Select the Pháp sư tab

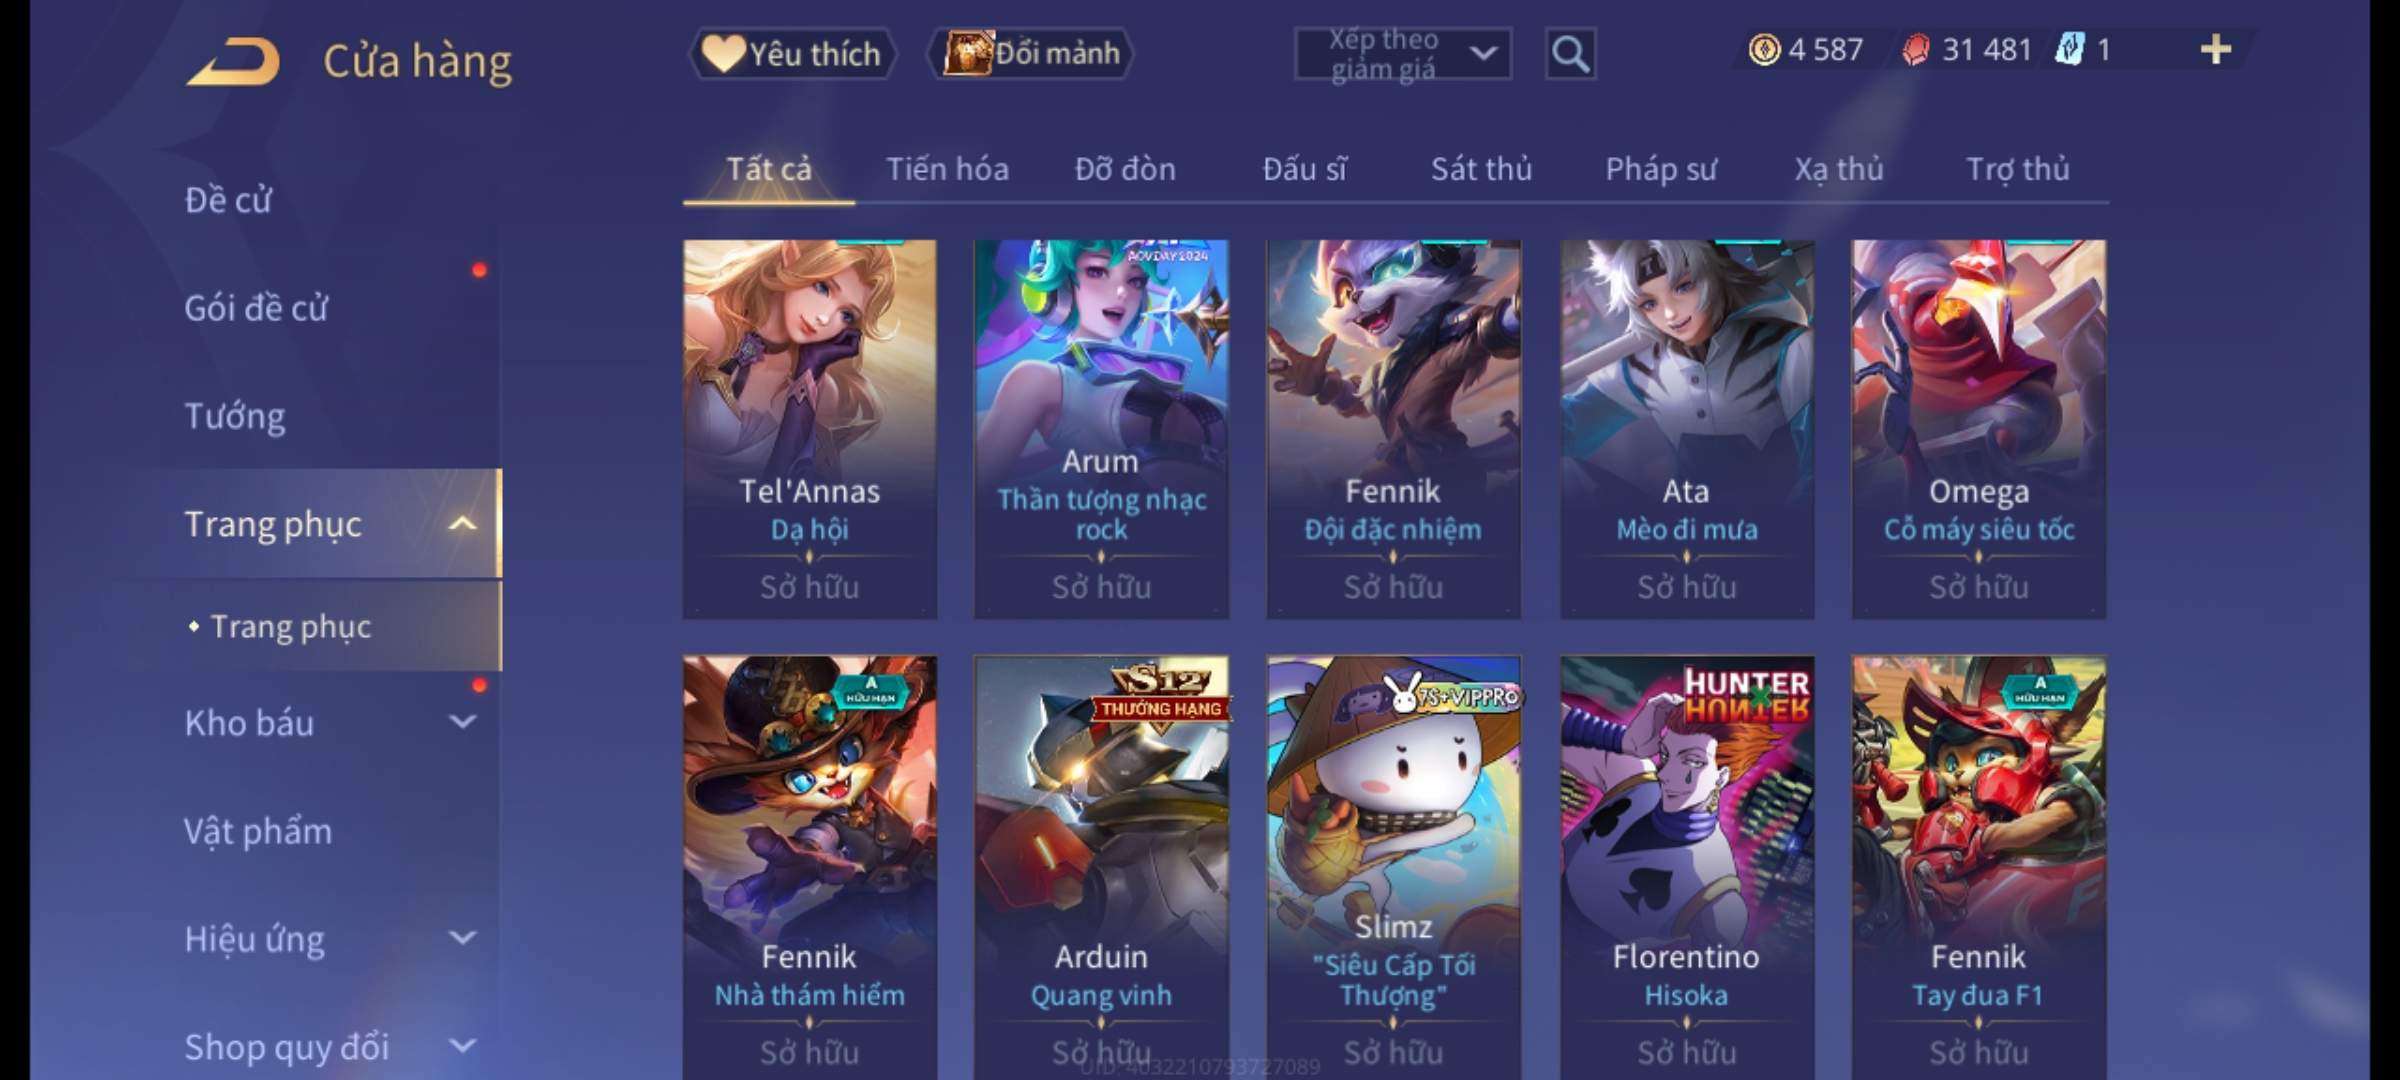pos(1660,169)
